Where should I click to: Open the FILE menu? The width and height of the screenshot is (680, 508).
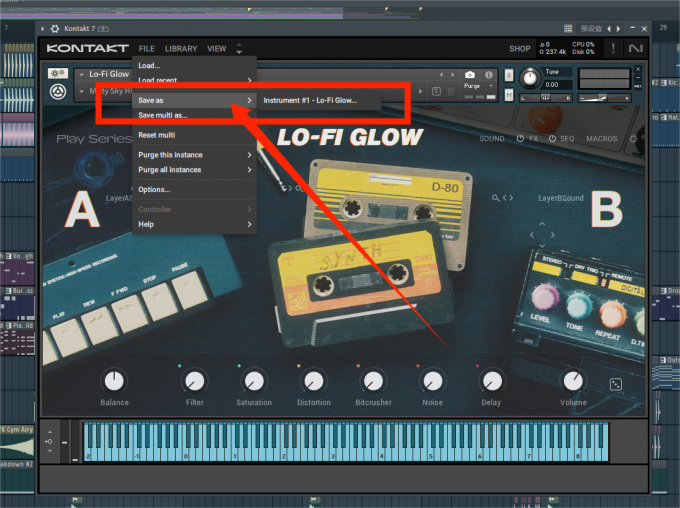click(x=147, y=49)
